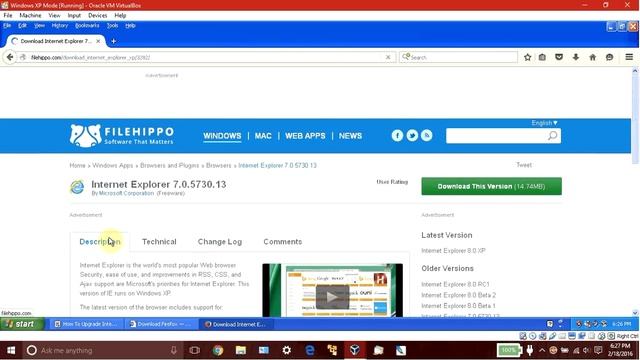Click FileHippo Twitter icon
This screenshot has width=640, height=360.
(412, 136)
